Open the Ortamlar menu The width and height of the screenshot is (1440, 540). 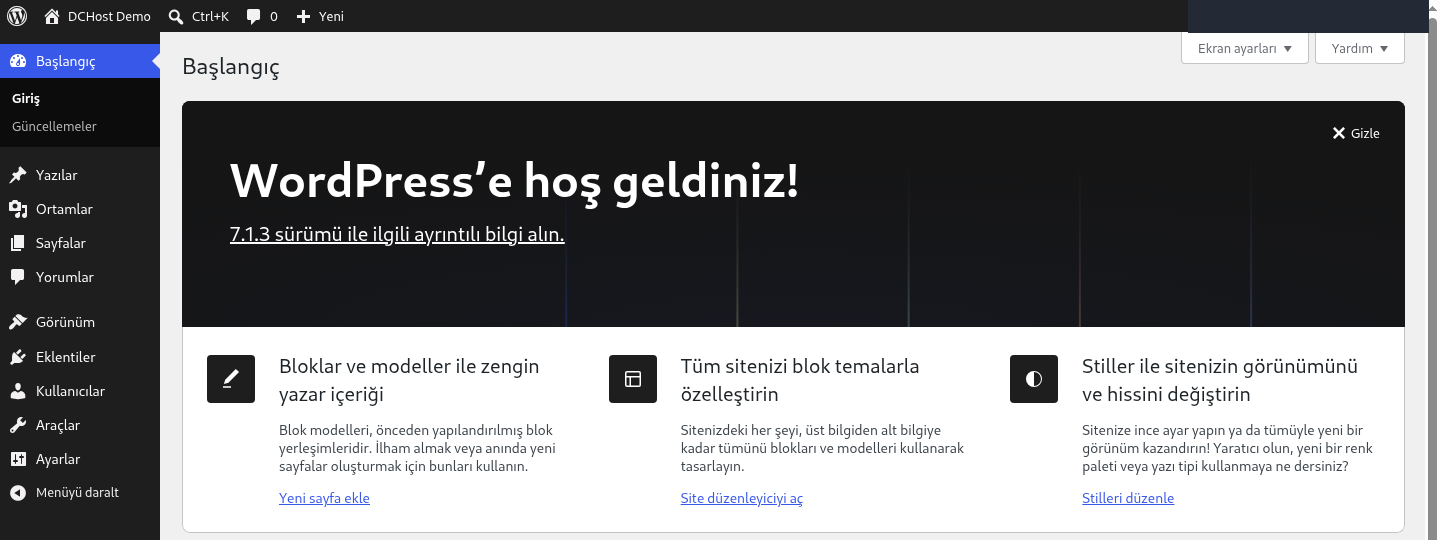coord(80,209)
